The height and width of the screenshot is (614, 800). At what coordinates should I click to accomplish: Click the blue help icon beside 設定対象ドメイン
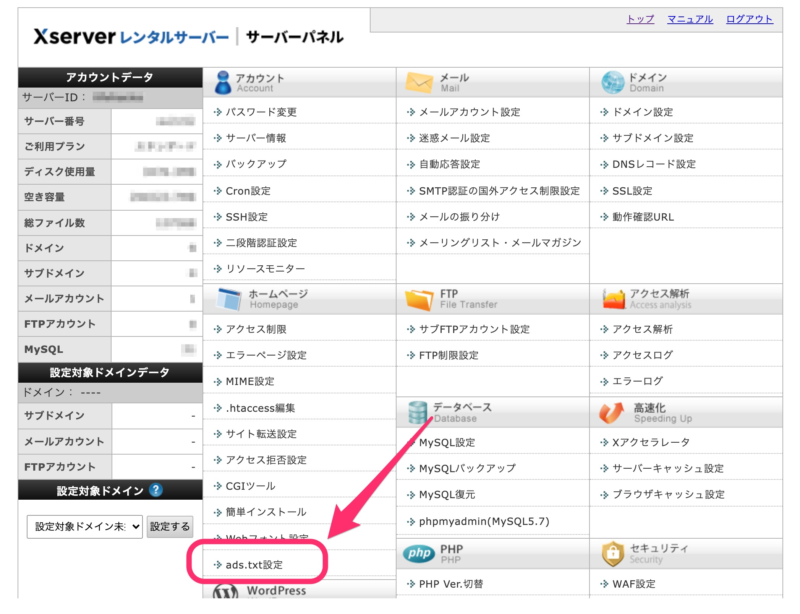156,490
